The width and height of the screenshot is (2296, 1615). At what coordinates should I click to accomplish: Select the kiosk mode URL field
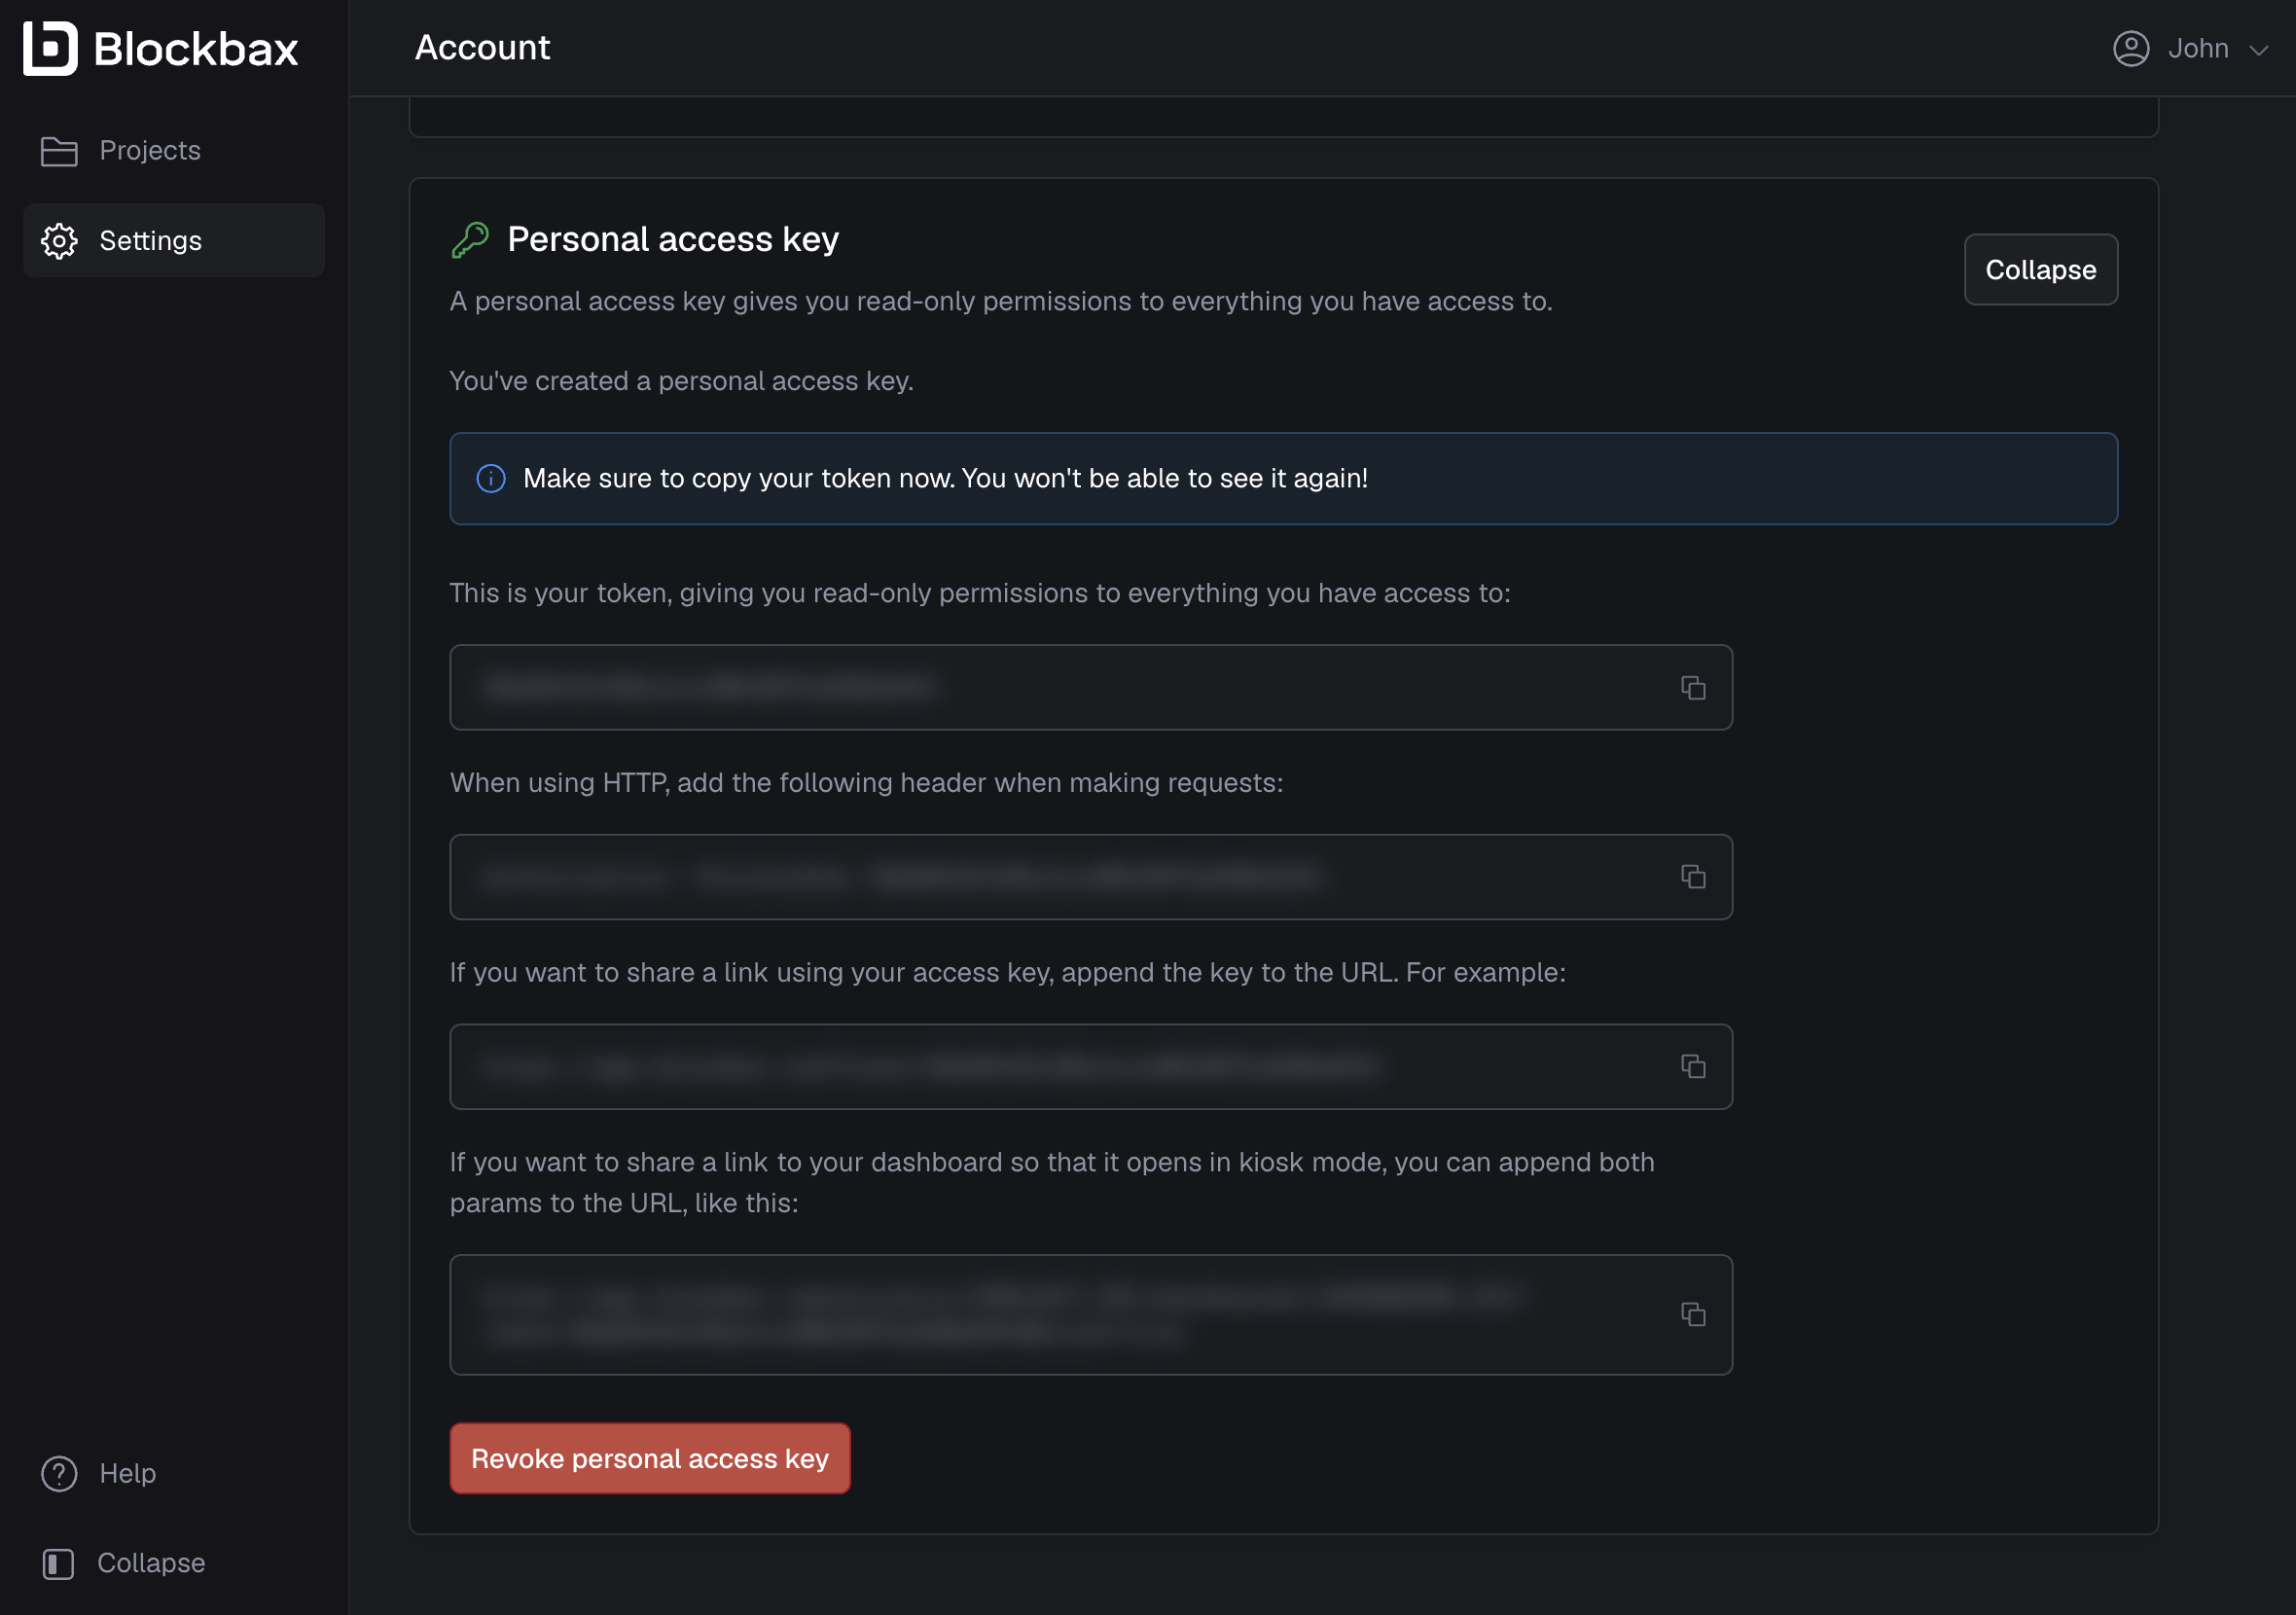point(1091,1314)
